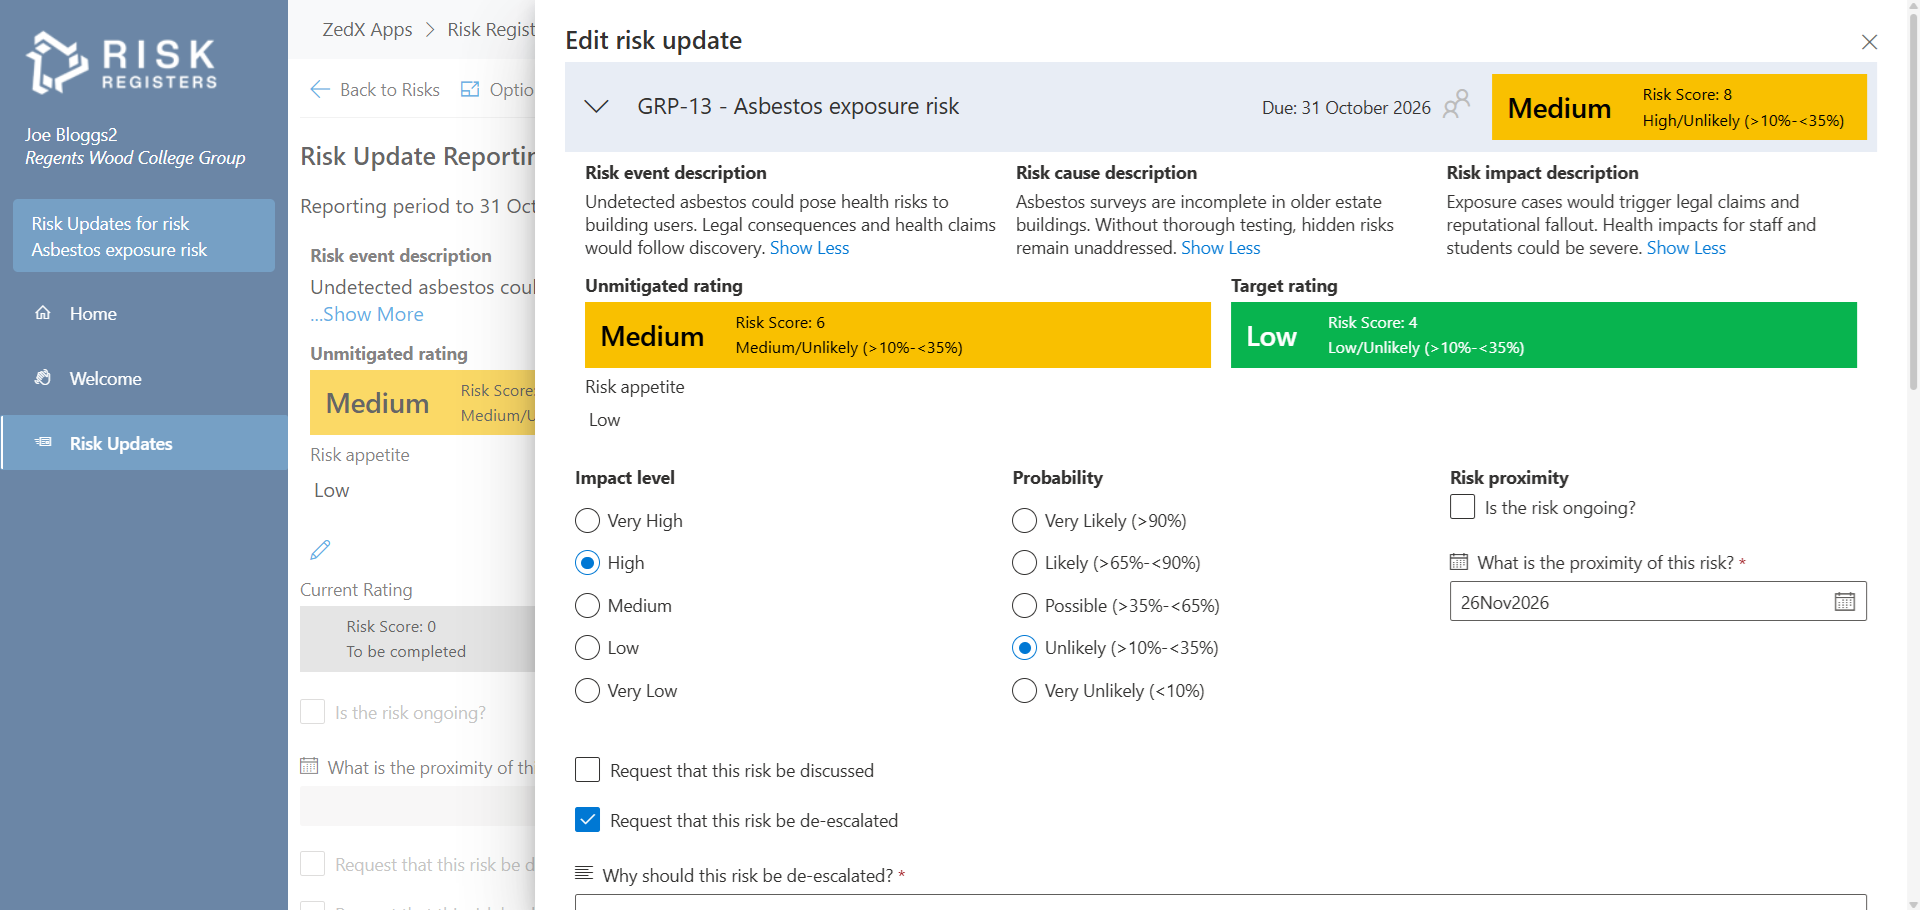1920x910 pixels.
Task: Click the green Low target rating banner
Action: (1543, 335)
